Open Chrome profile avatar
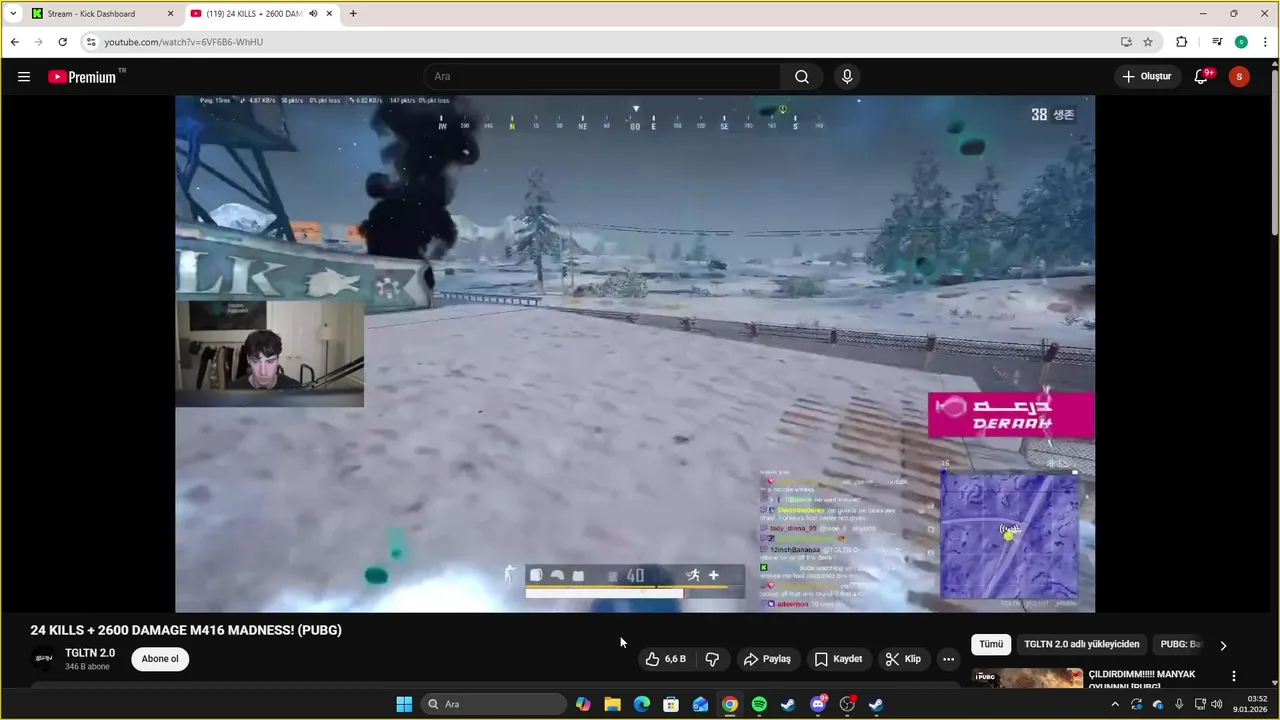This screenshot has width=1280, height=720. coord(1241,42)
